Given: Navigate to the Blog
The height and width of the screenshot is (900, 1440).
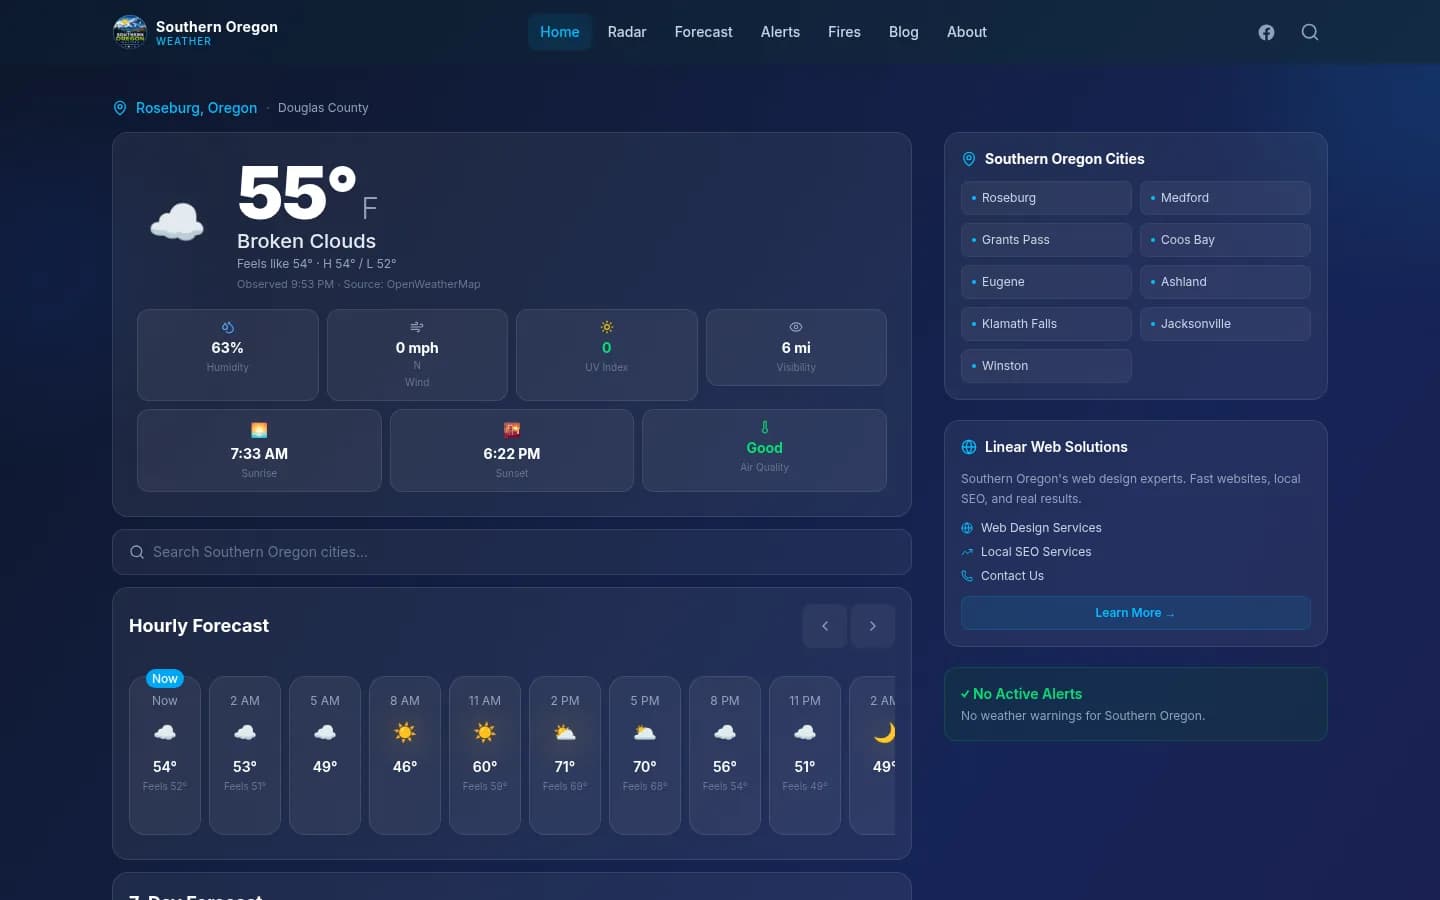Looking at the screenshot, I should coord(904,32).
